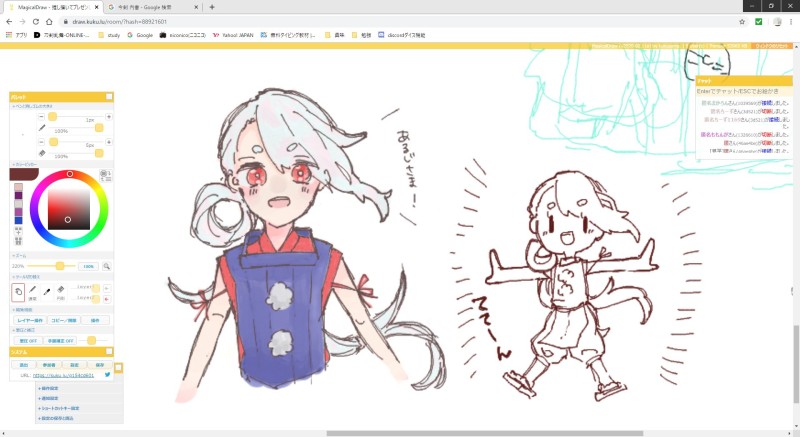Reload the page in browser
This screenshot has width=800, height=437.
coord(36,21)
